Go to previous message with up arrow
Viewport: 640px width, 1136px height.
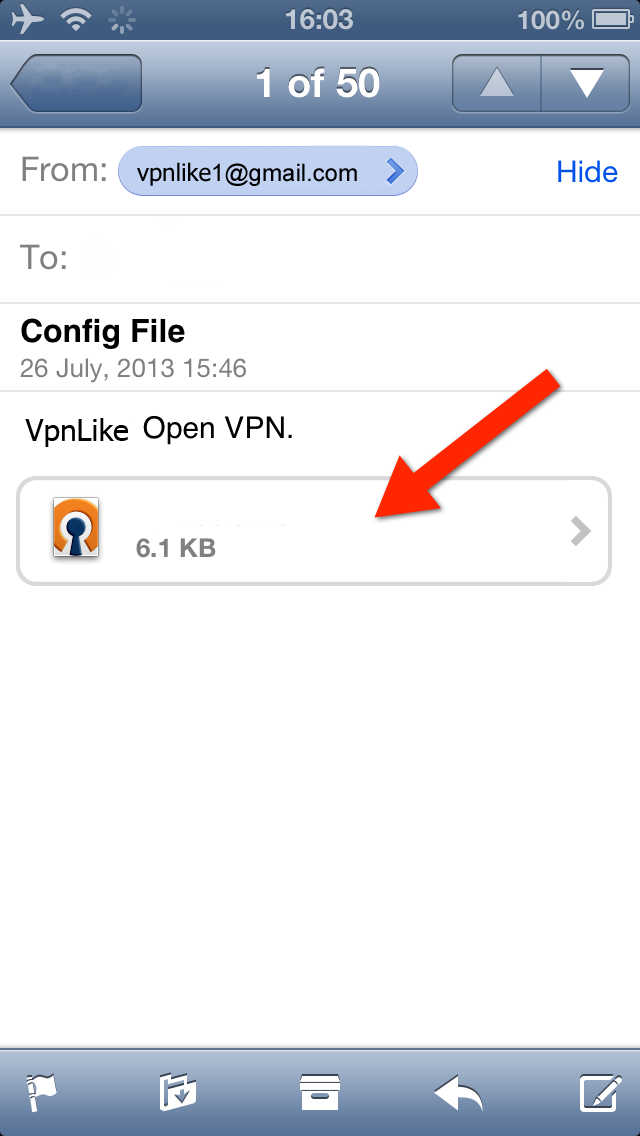coord(496,83)
